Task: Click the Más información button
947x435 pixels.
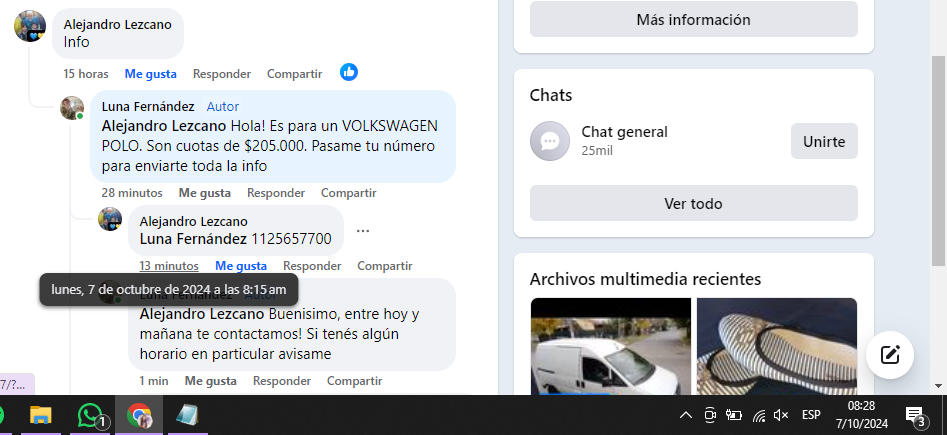Action: 693,19
